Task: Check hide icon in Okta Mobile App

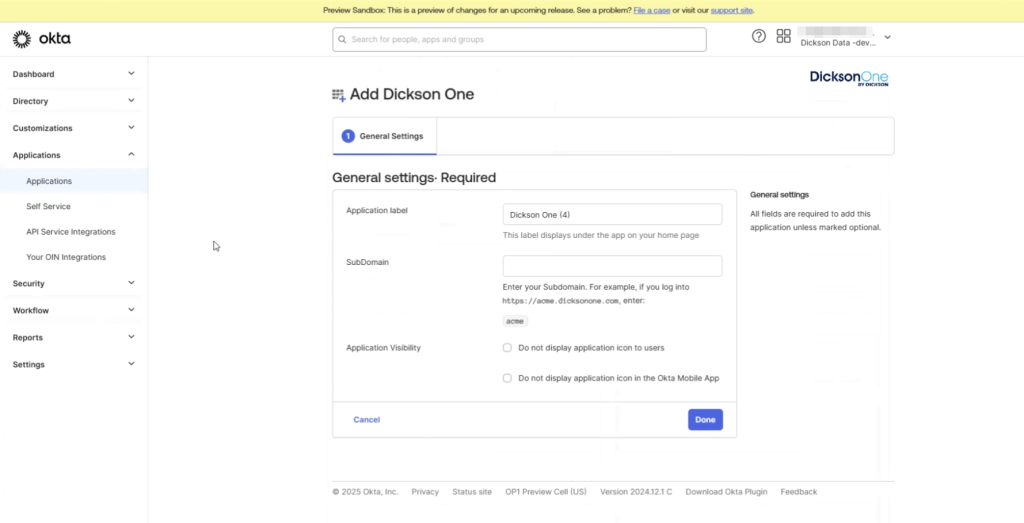Action: (x=508, y=378)
